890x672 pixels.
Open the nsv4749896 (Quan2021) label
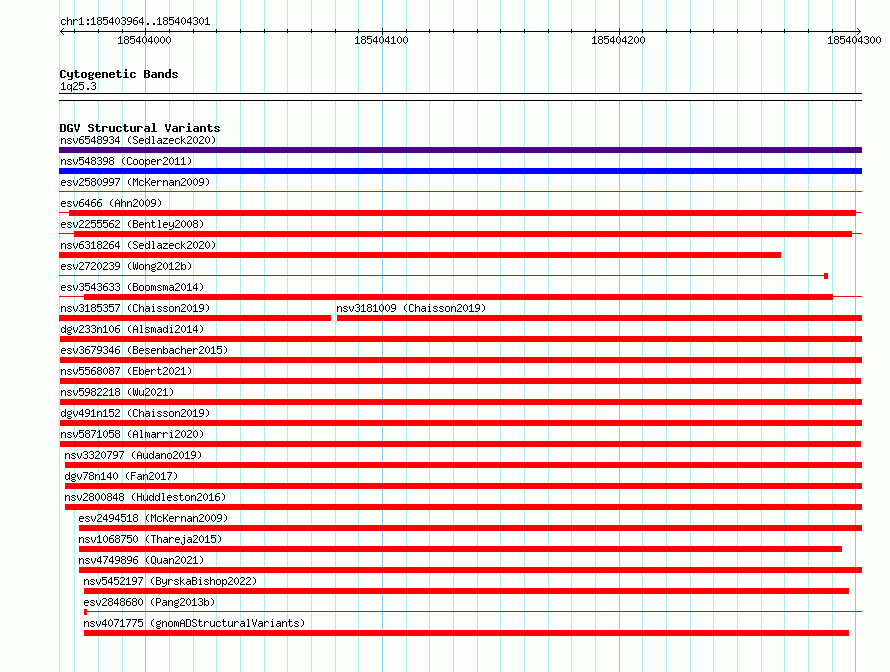tap(141, 560)
